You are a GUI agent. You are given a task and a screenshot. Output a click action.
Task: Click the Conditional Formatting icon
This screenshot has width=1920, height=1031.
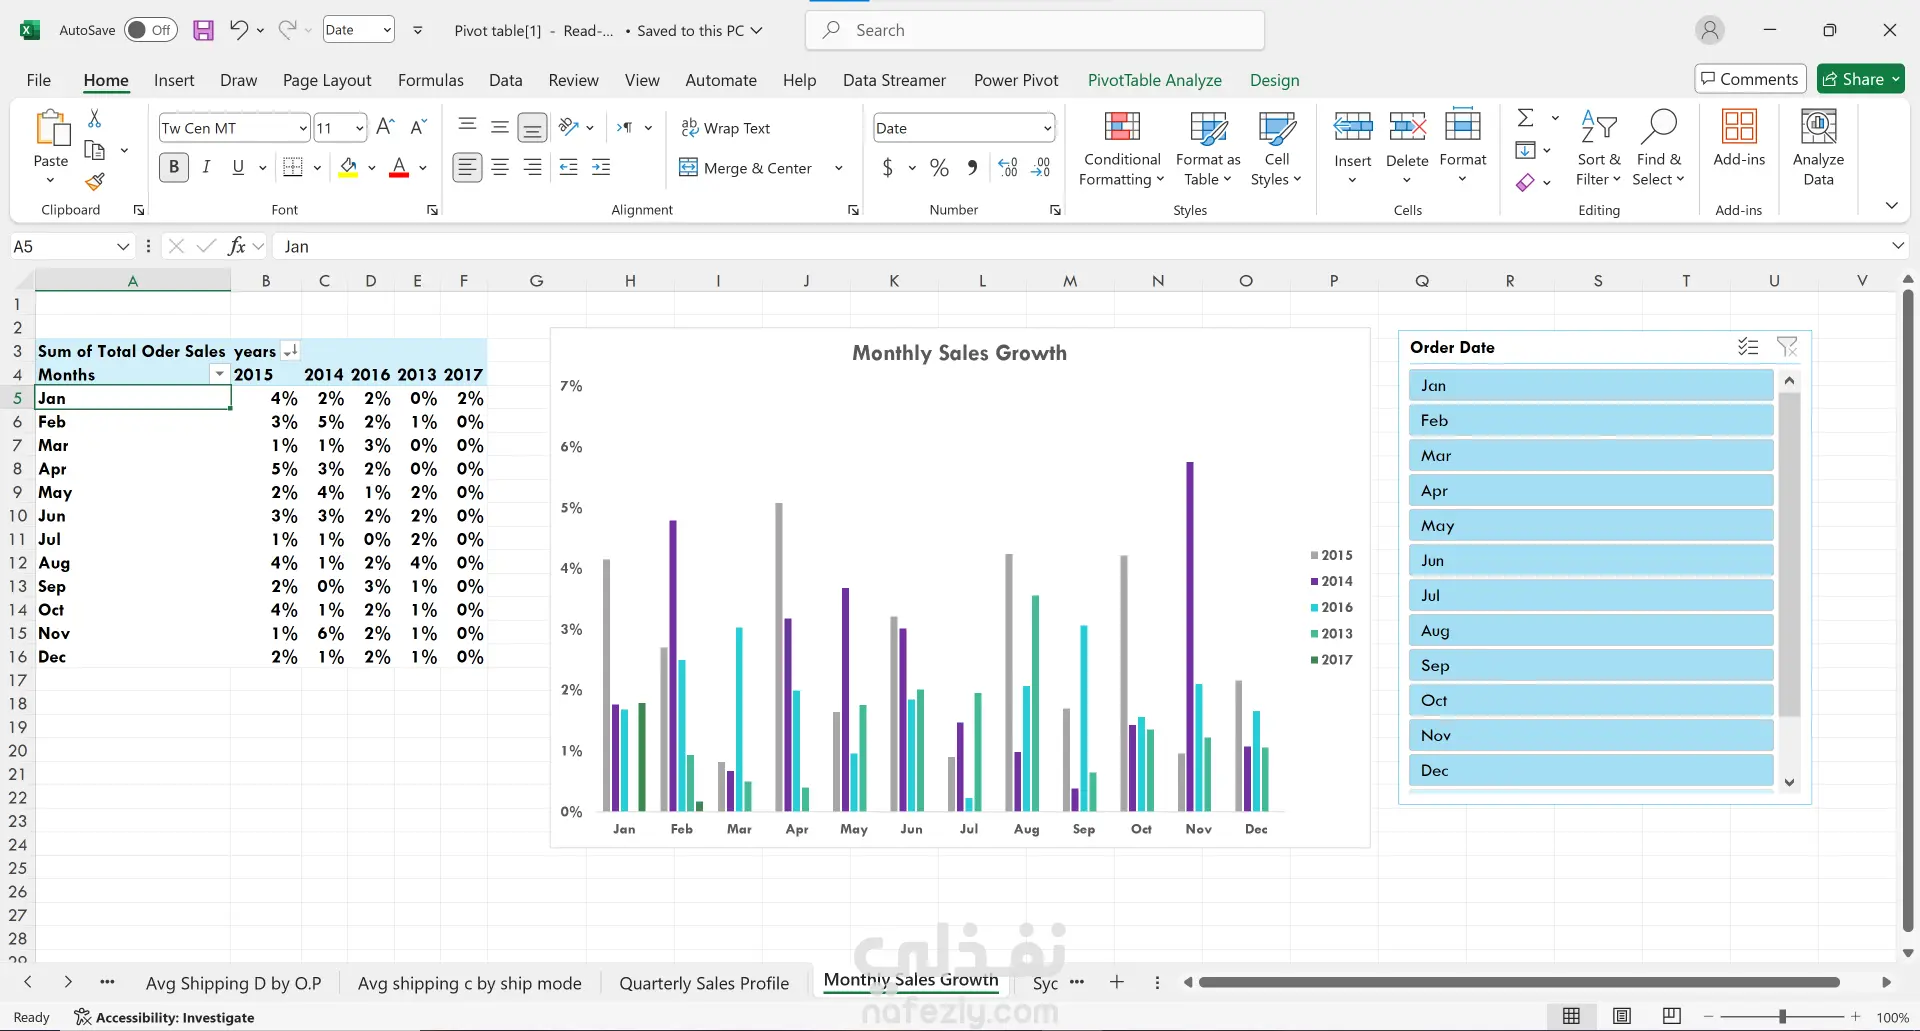tap(1121, 128)
